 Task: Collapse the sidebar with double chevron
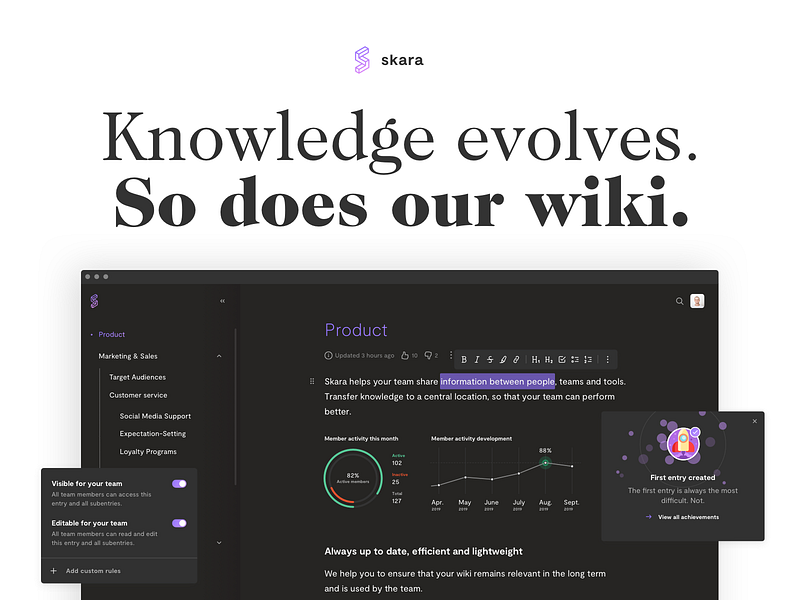[222, 301]
